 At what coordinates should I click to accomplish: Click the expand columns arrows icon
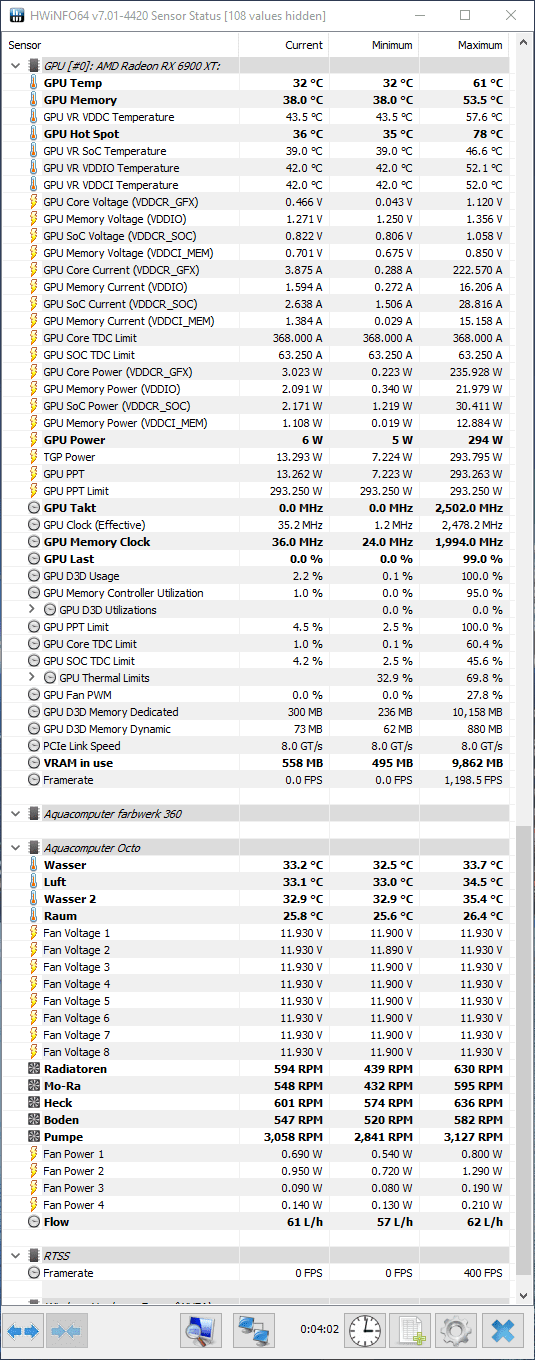pos(23,1330)
